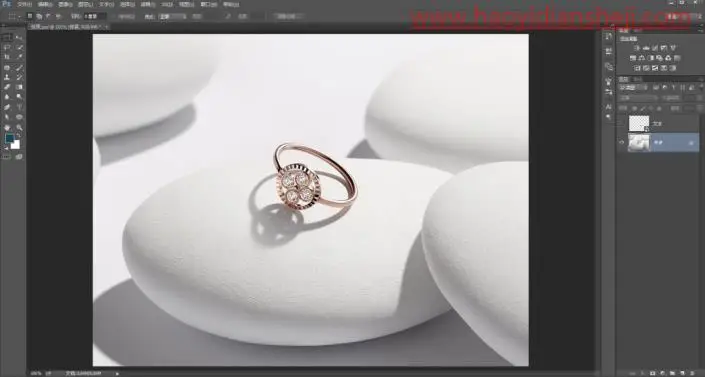The width and height of the screenshot is (705, 377).
Task: Click the Refine Edge button
Action: point(289,16)
